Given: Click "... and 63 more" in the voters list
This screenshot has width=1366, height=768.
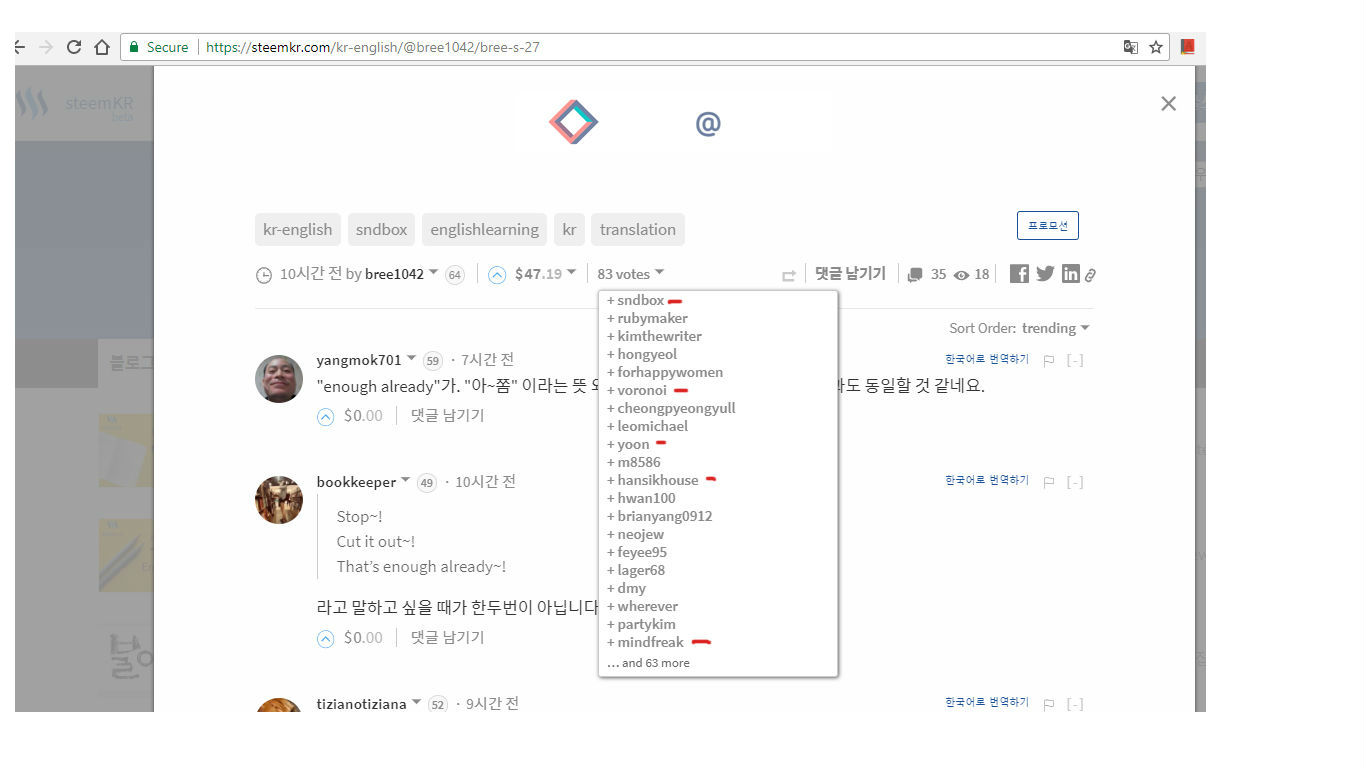Looking at the screenshot, I should click(648, 662).
